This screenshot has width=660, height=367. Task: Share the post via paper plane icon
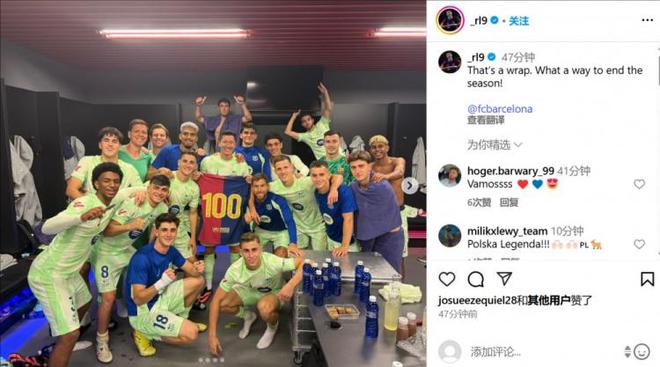[504, 279]
